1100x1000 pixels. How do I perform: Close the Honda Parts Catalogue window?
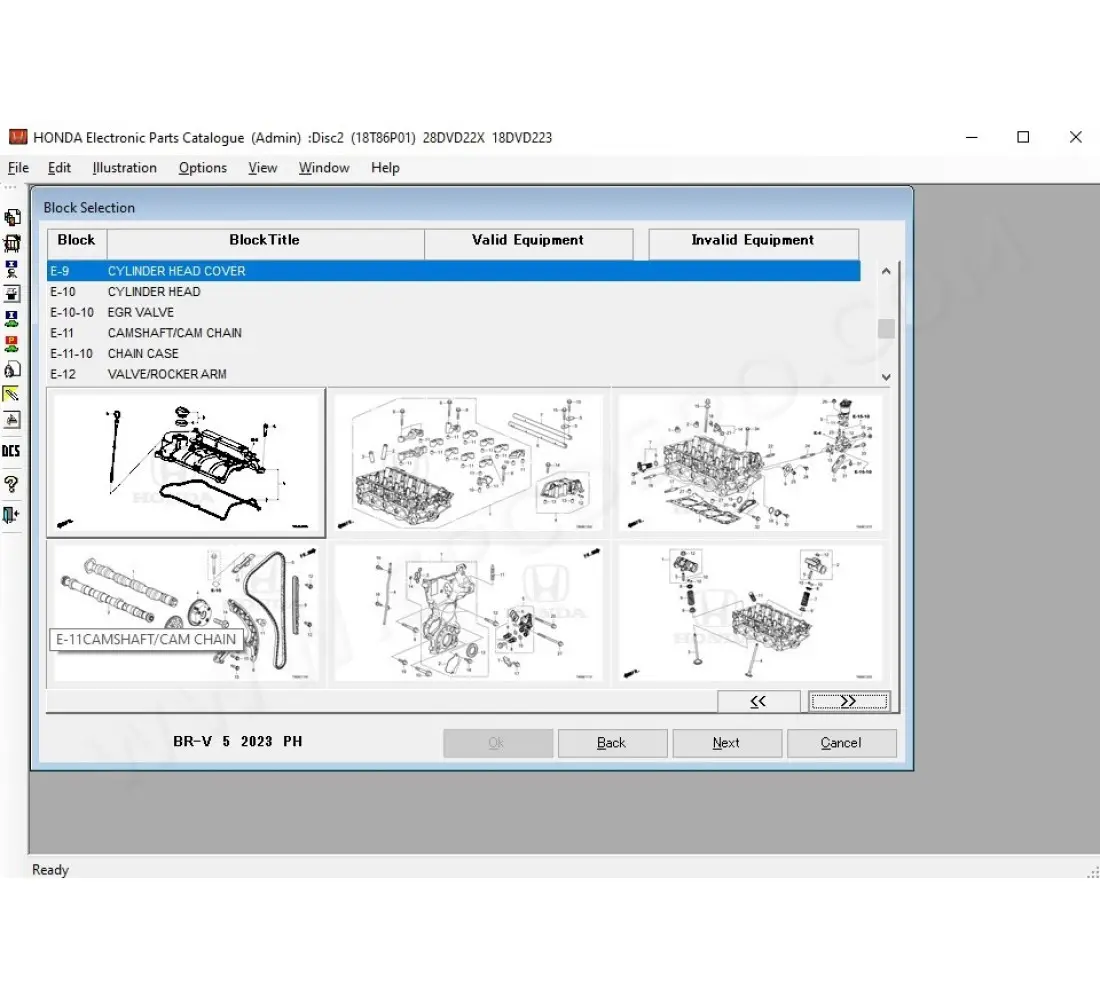(1075, 137)
